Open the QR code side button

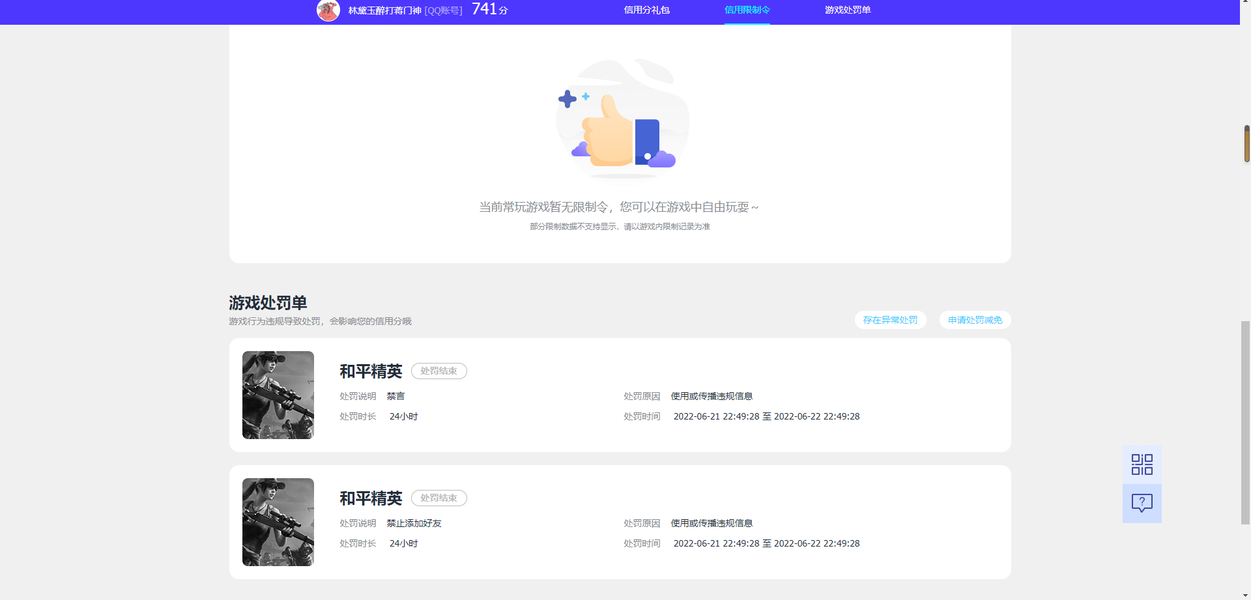pyautogui.click(x=1142, y=464)
